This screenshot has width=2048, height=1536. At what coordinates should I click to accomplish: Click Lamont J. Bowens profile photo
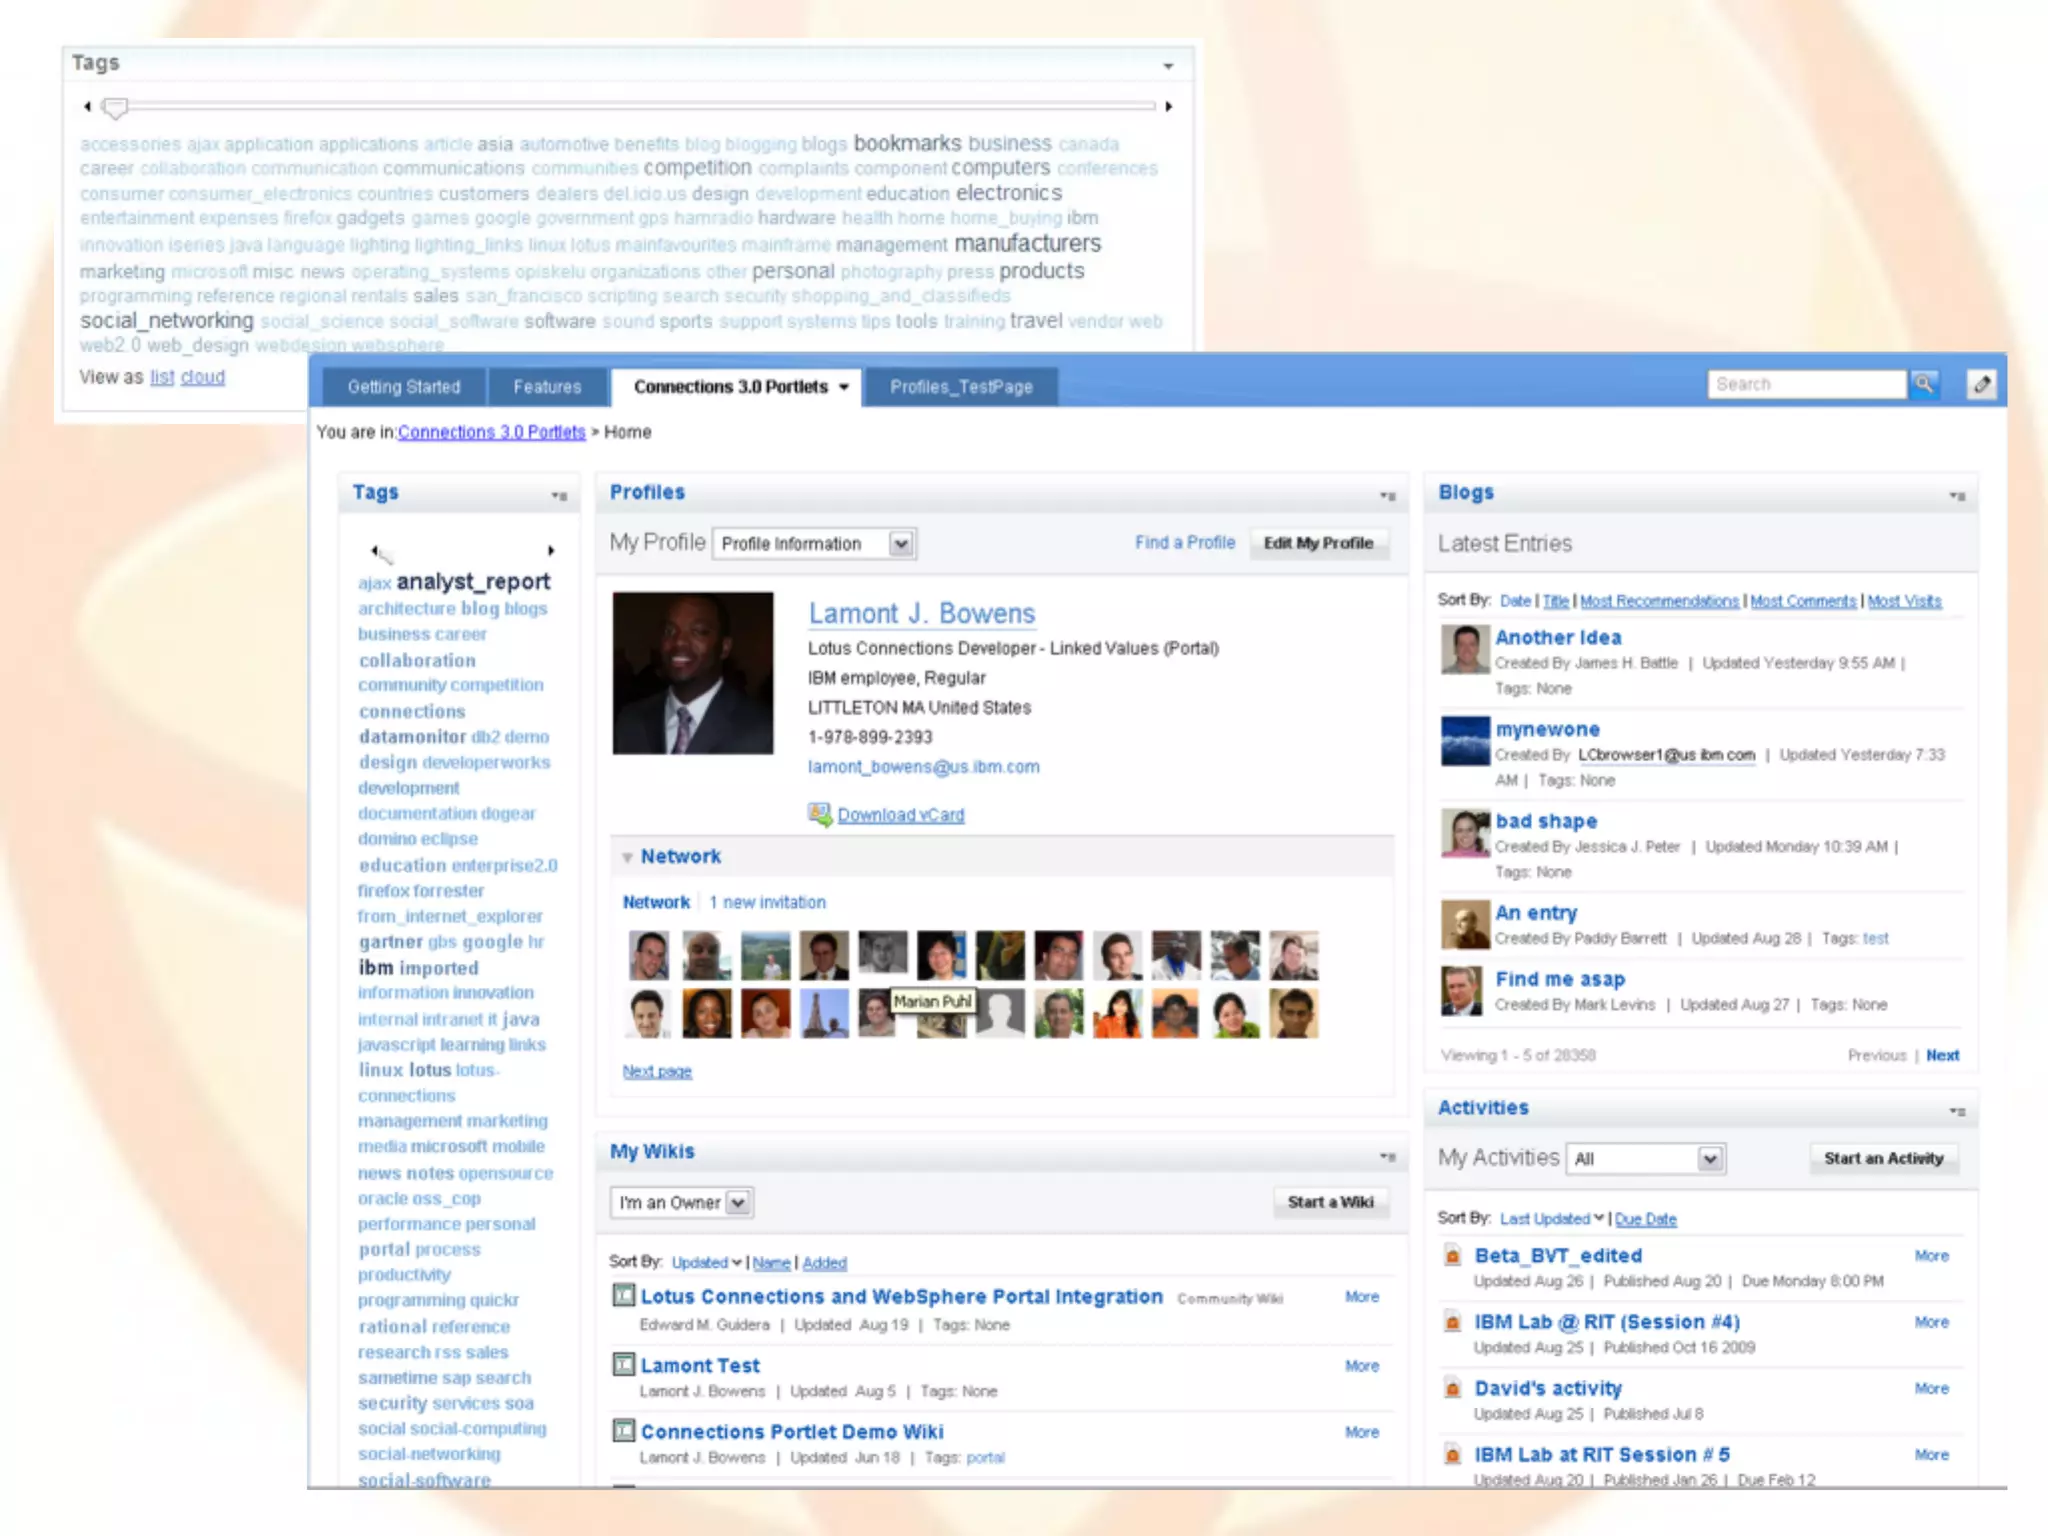coord(692,673)
